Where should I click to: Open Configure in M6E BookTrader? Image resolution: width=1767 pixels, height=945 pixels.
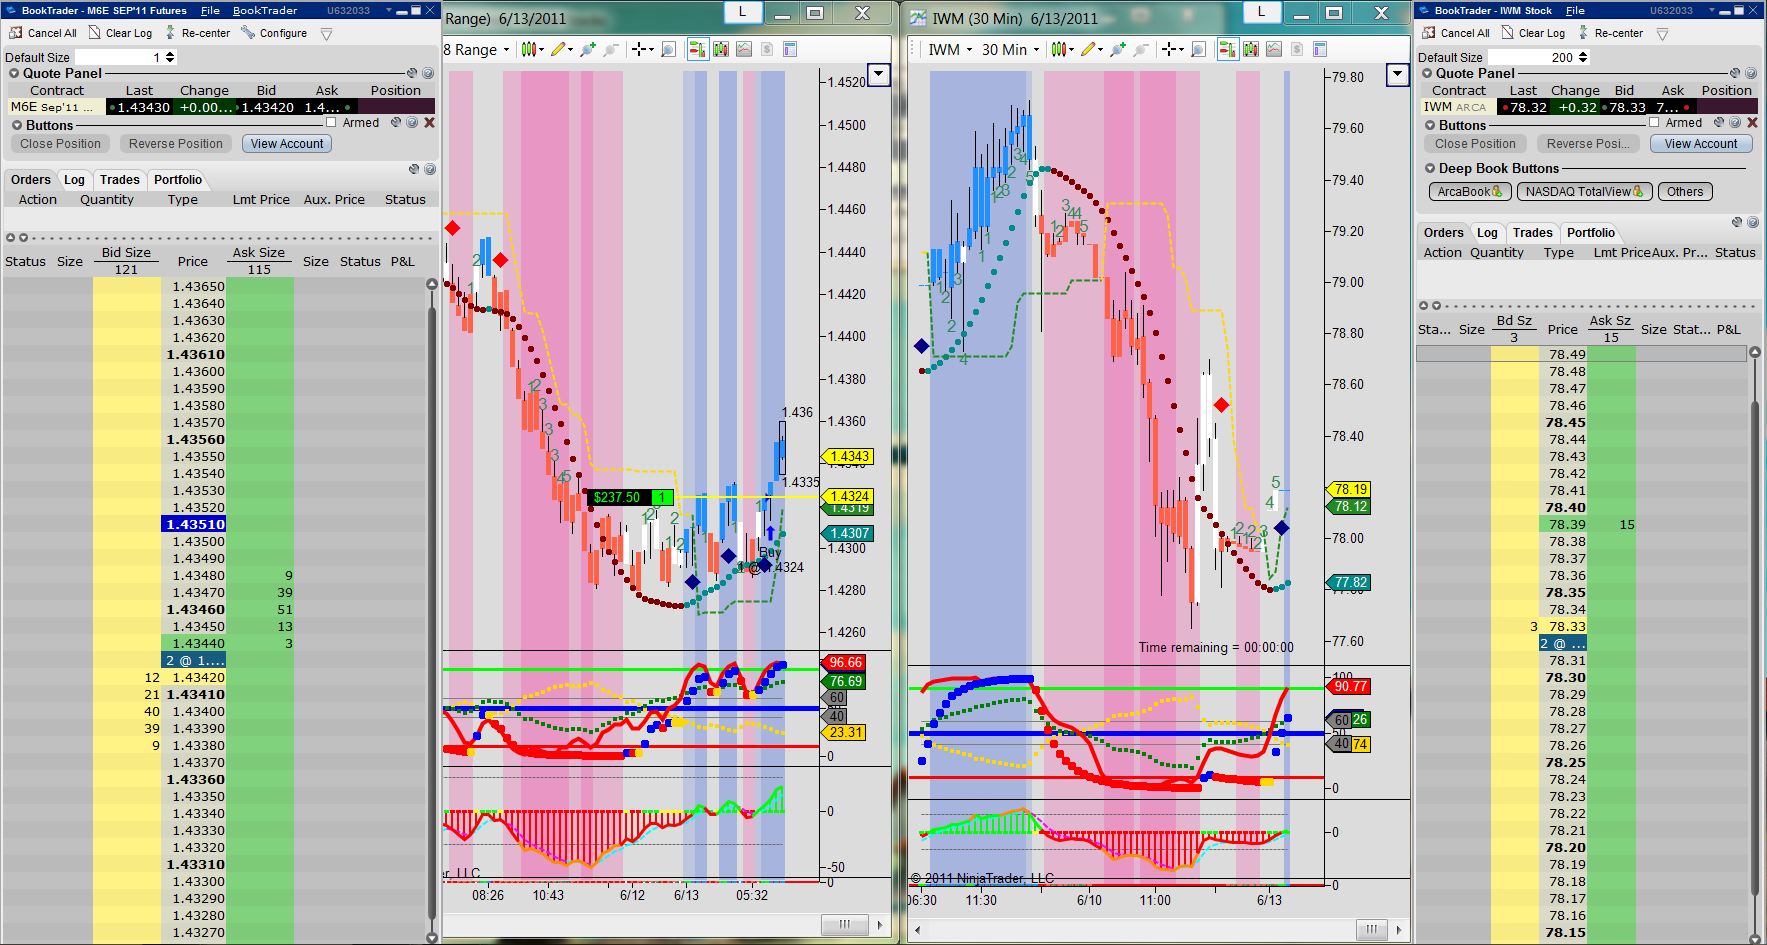[x=274, y=33]
